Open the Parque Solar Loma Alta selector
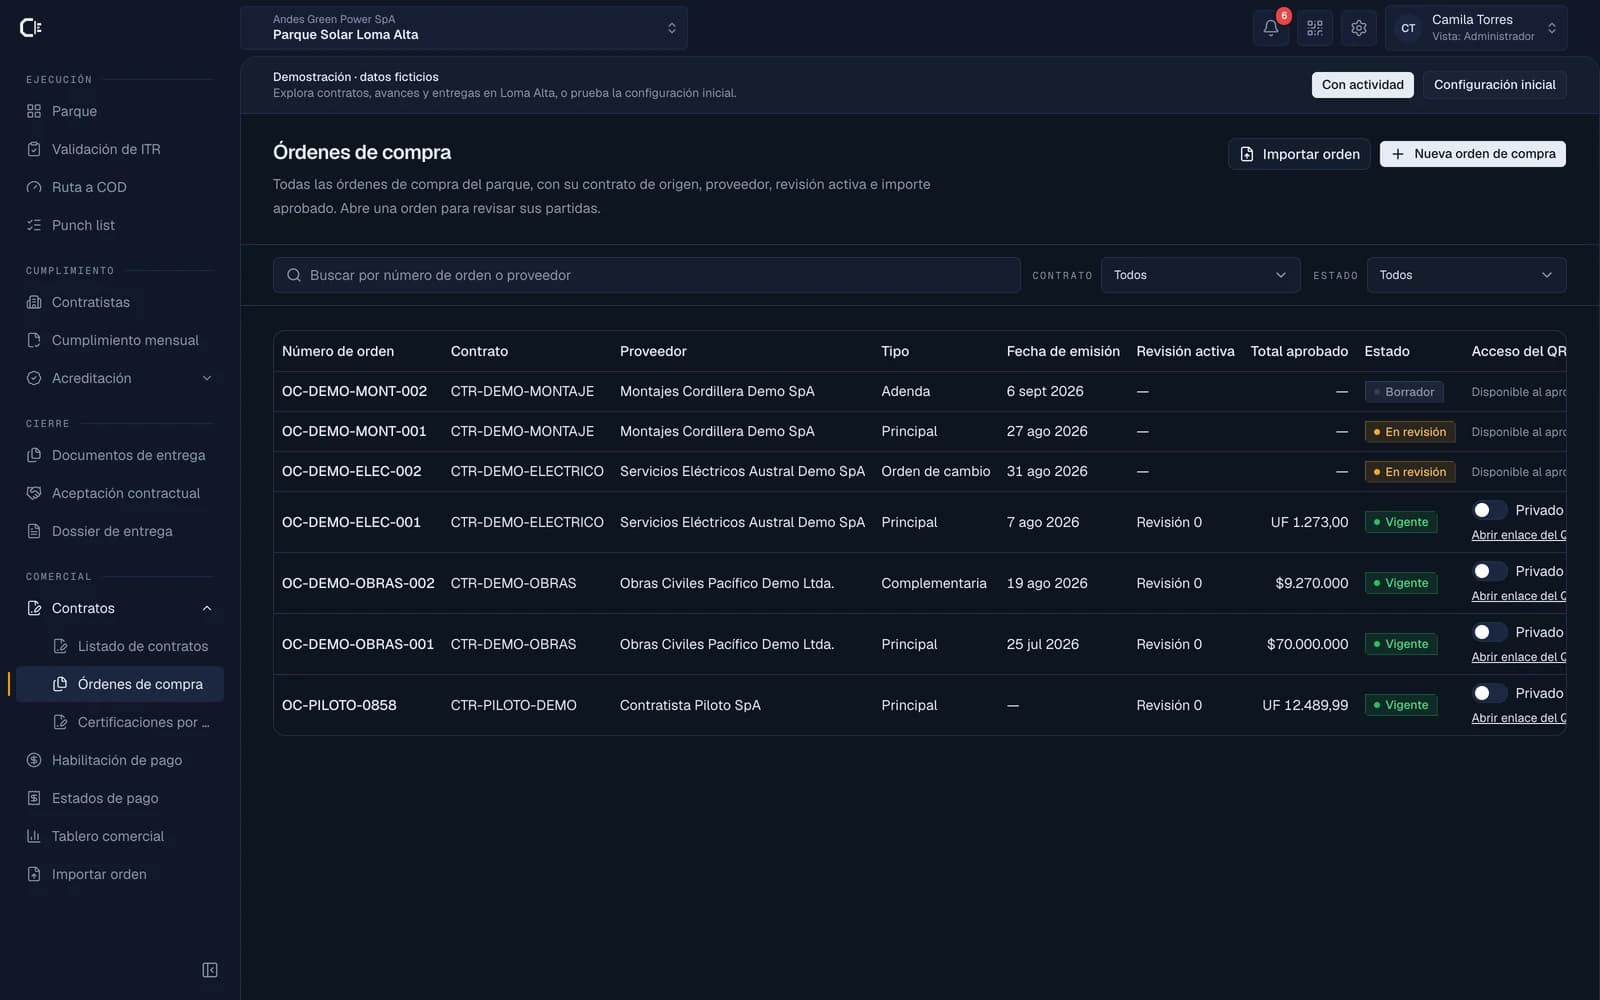This screenshot has width=1600, height=1000. (x=464, y=28)
